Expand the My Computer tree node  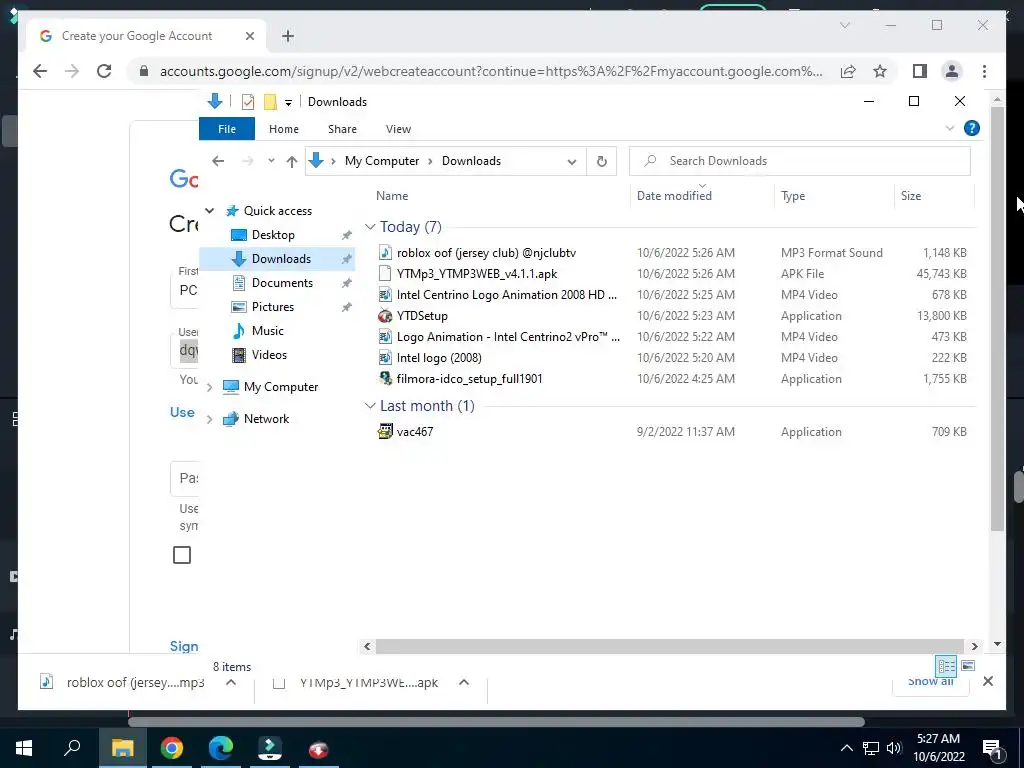tap(210, 387)
